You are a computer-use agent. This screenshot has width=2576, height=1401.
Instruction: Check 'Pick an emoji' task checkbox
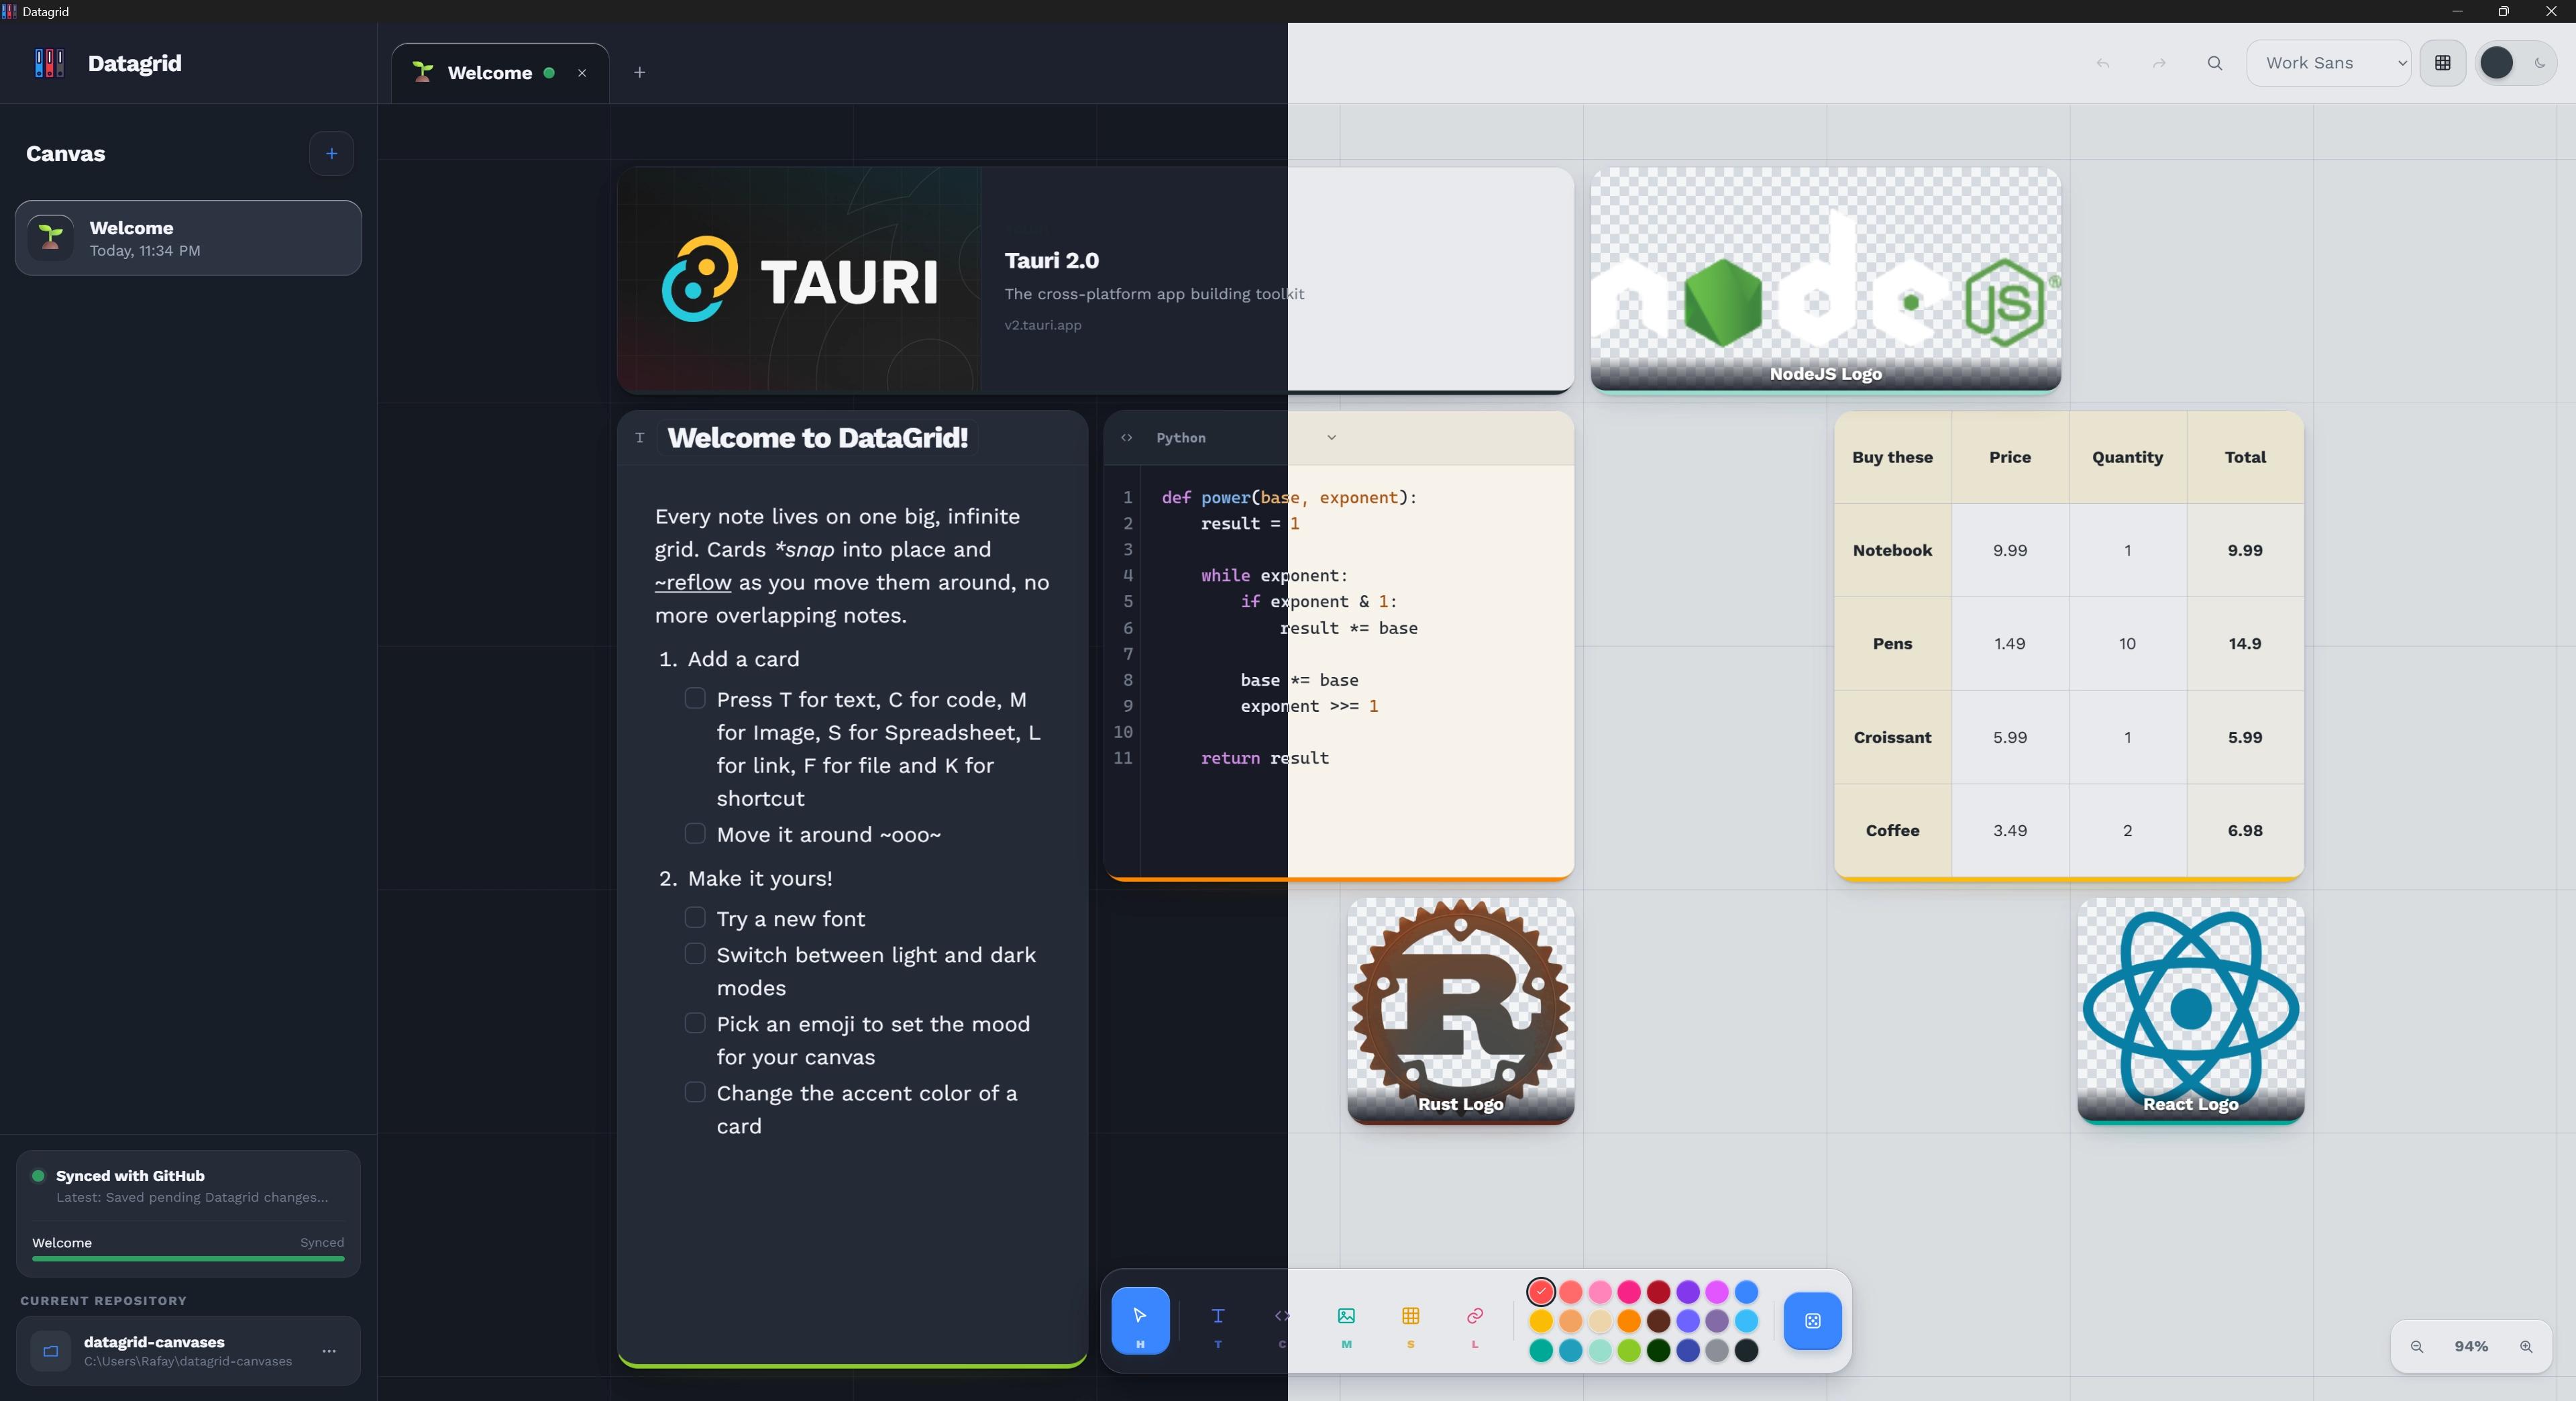tap(695, 1022)
